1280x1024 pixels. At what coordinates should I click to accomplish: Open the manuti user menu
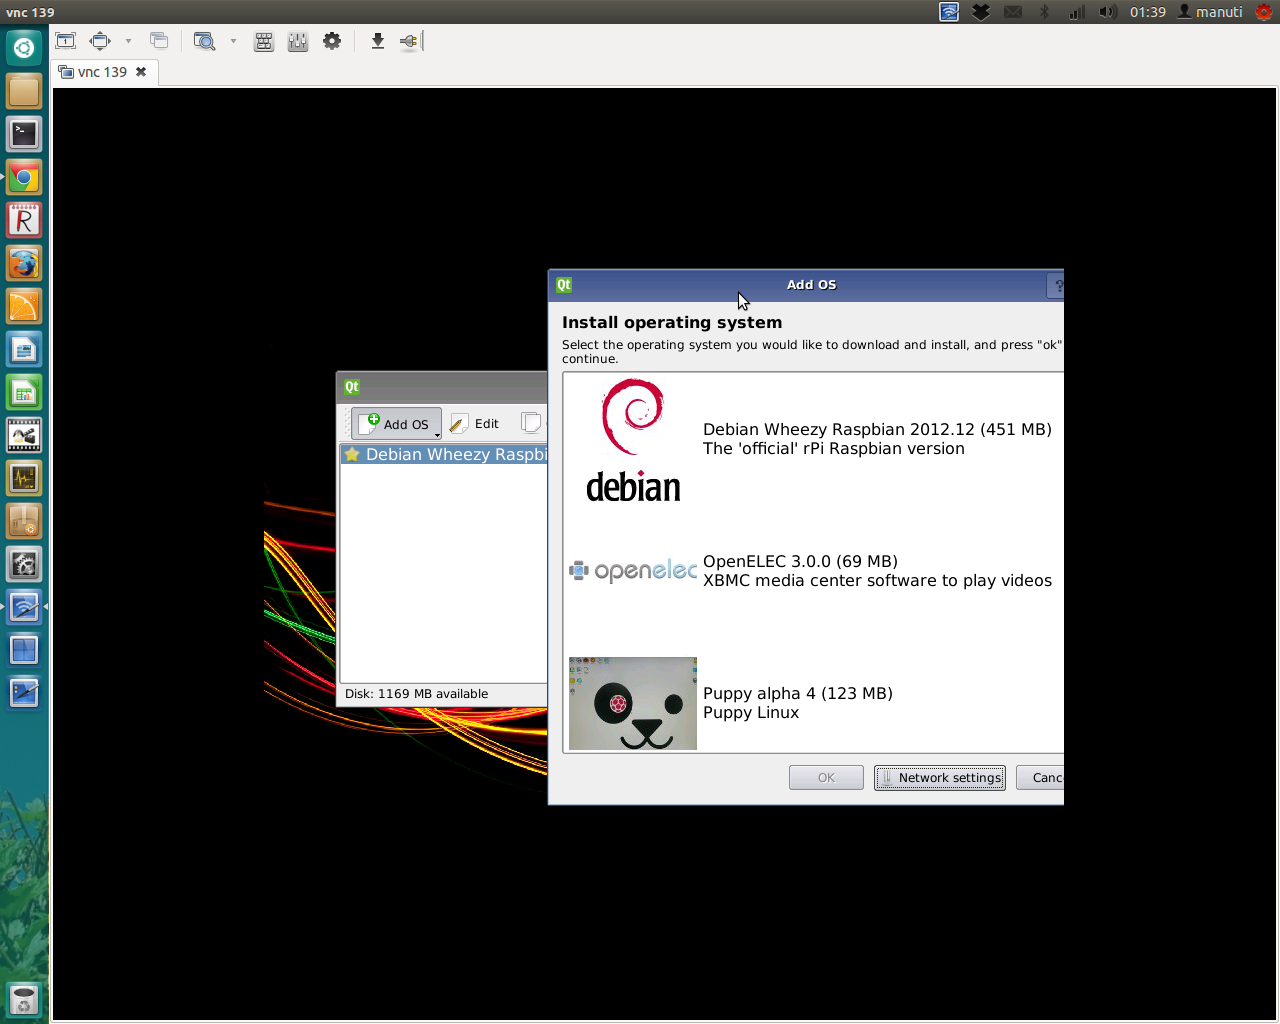[1210, 12]
